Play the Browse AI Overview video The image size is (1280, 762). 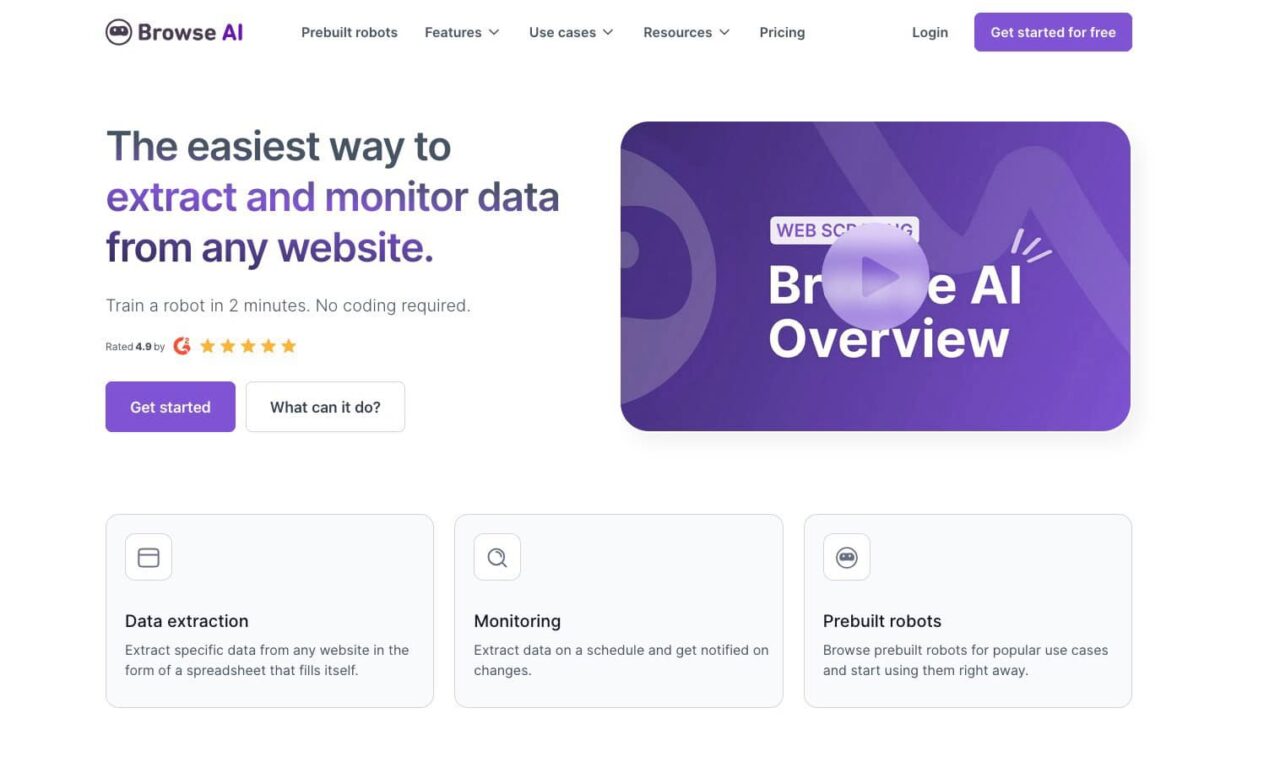click(x=876, y=277)
